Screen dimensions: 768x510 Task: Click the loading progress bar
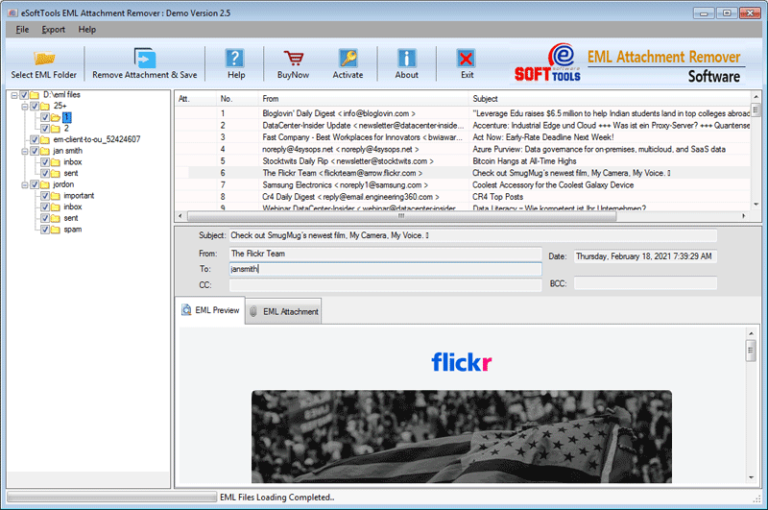click(x=112, y=497)
